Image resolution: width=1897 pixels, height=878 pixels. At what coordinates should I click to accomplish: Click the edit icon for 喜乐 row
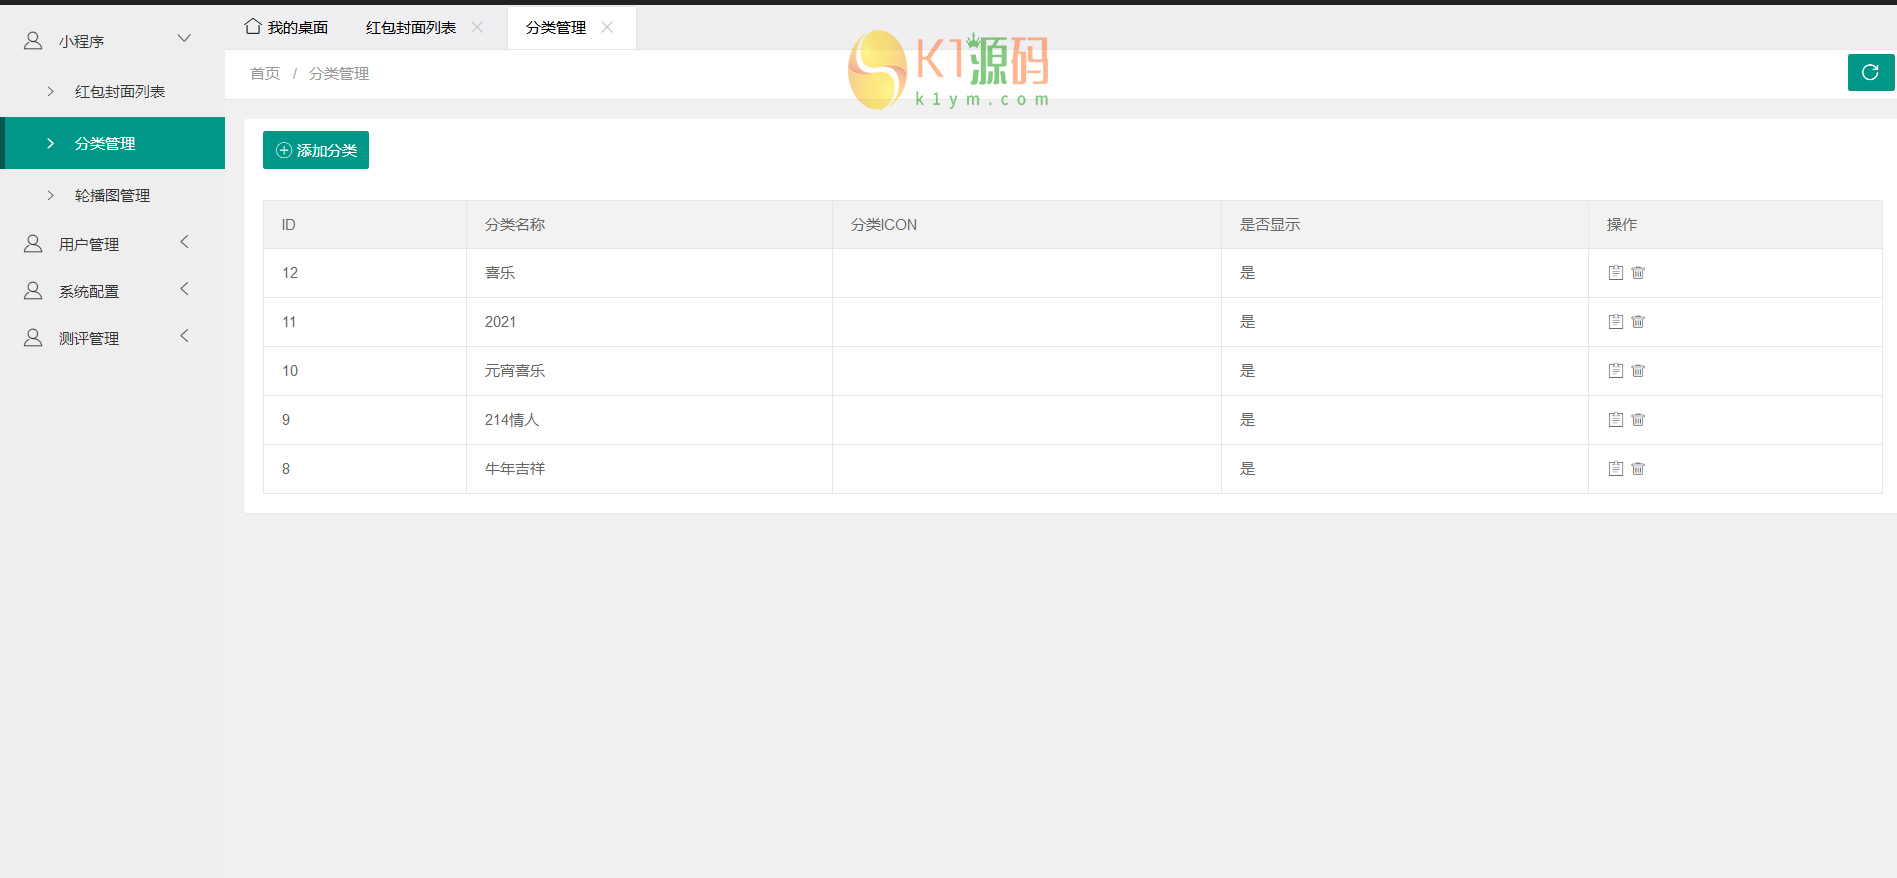[1615, 273]
